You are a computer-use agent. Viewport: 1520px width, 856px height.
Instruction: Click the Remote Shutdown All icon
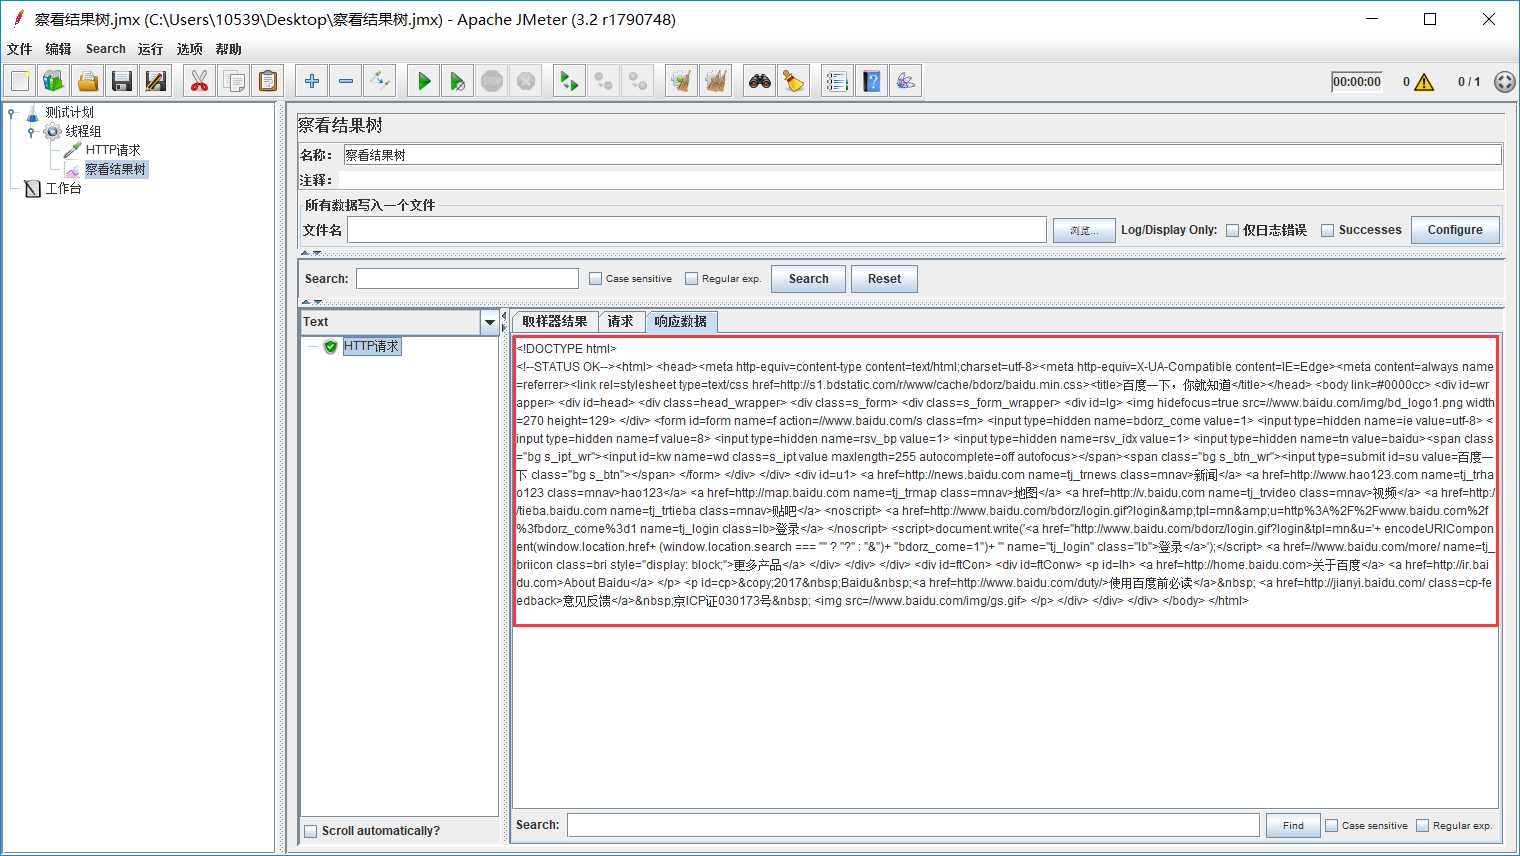coord(638,81)
